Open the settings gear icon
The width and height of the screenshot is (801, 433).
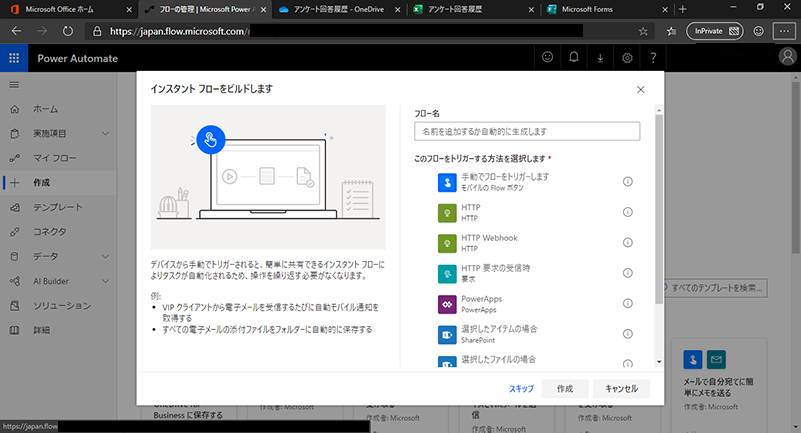click(x=627, y=58)
